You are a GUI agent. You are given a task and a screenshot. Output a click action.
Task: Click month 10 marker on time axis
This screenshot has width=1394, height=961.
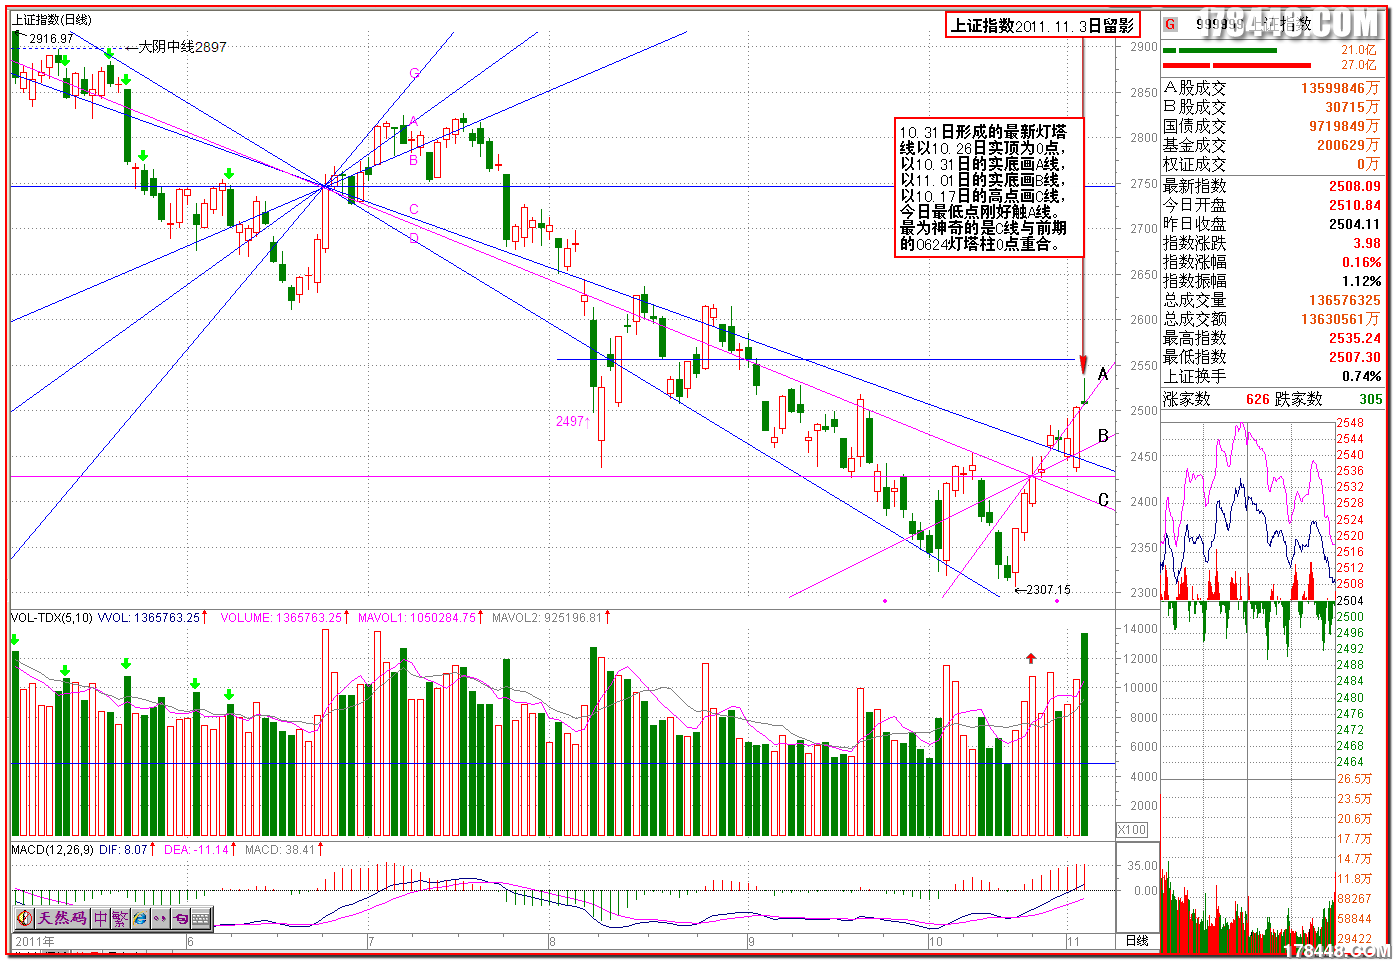[935, 941]
